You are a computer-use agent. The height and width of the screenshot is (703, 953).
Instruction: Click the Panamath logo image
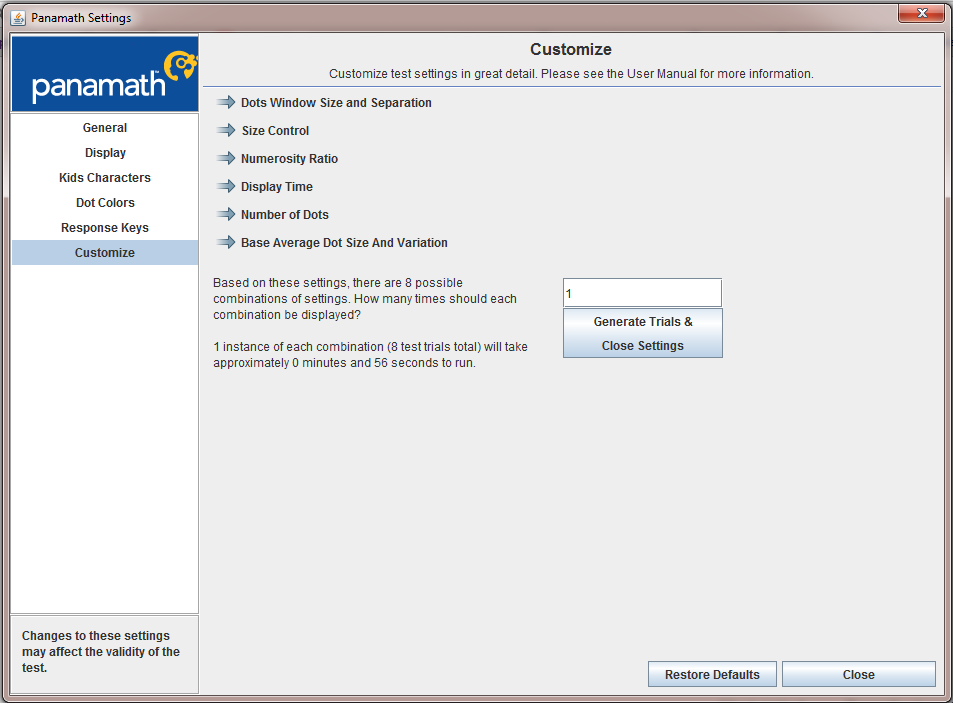coord(105,74)
